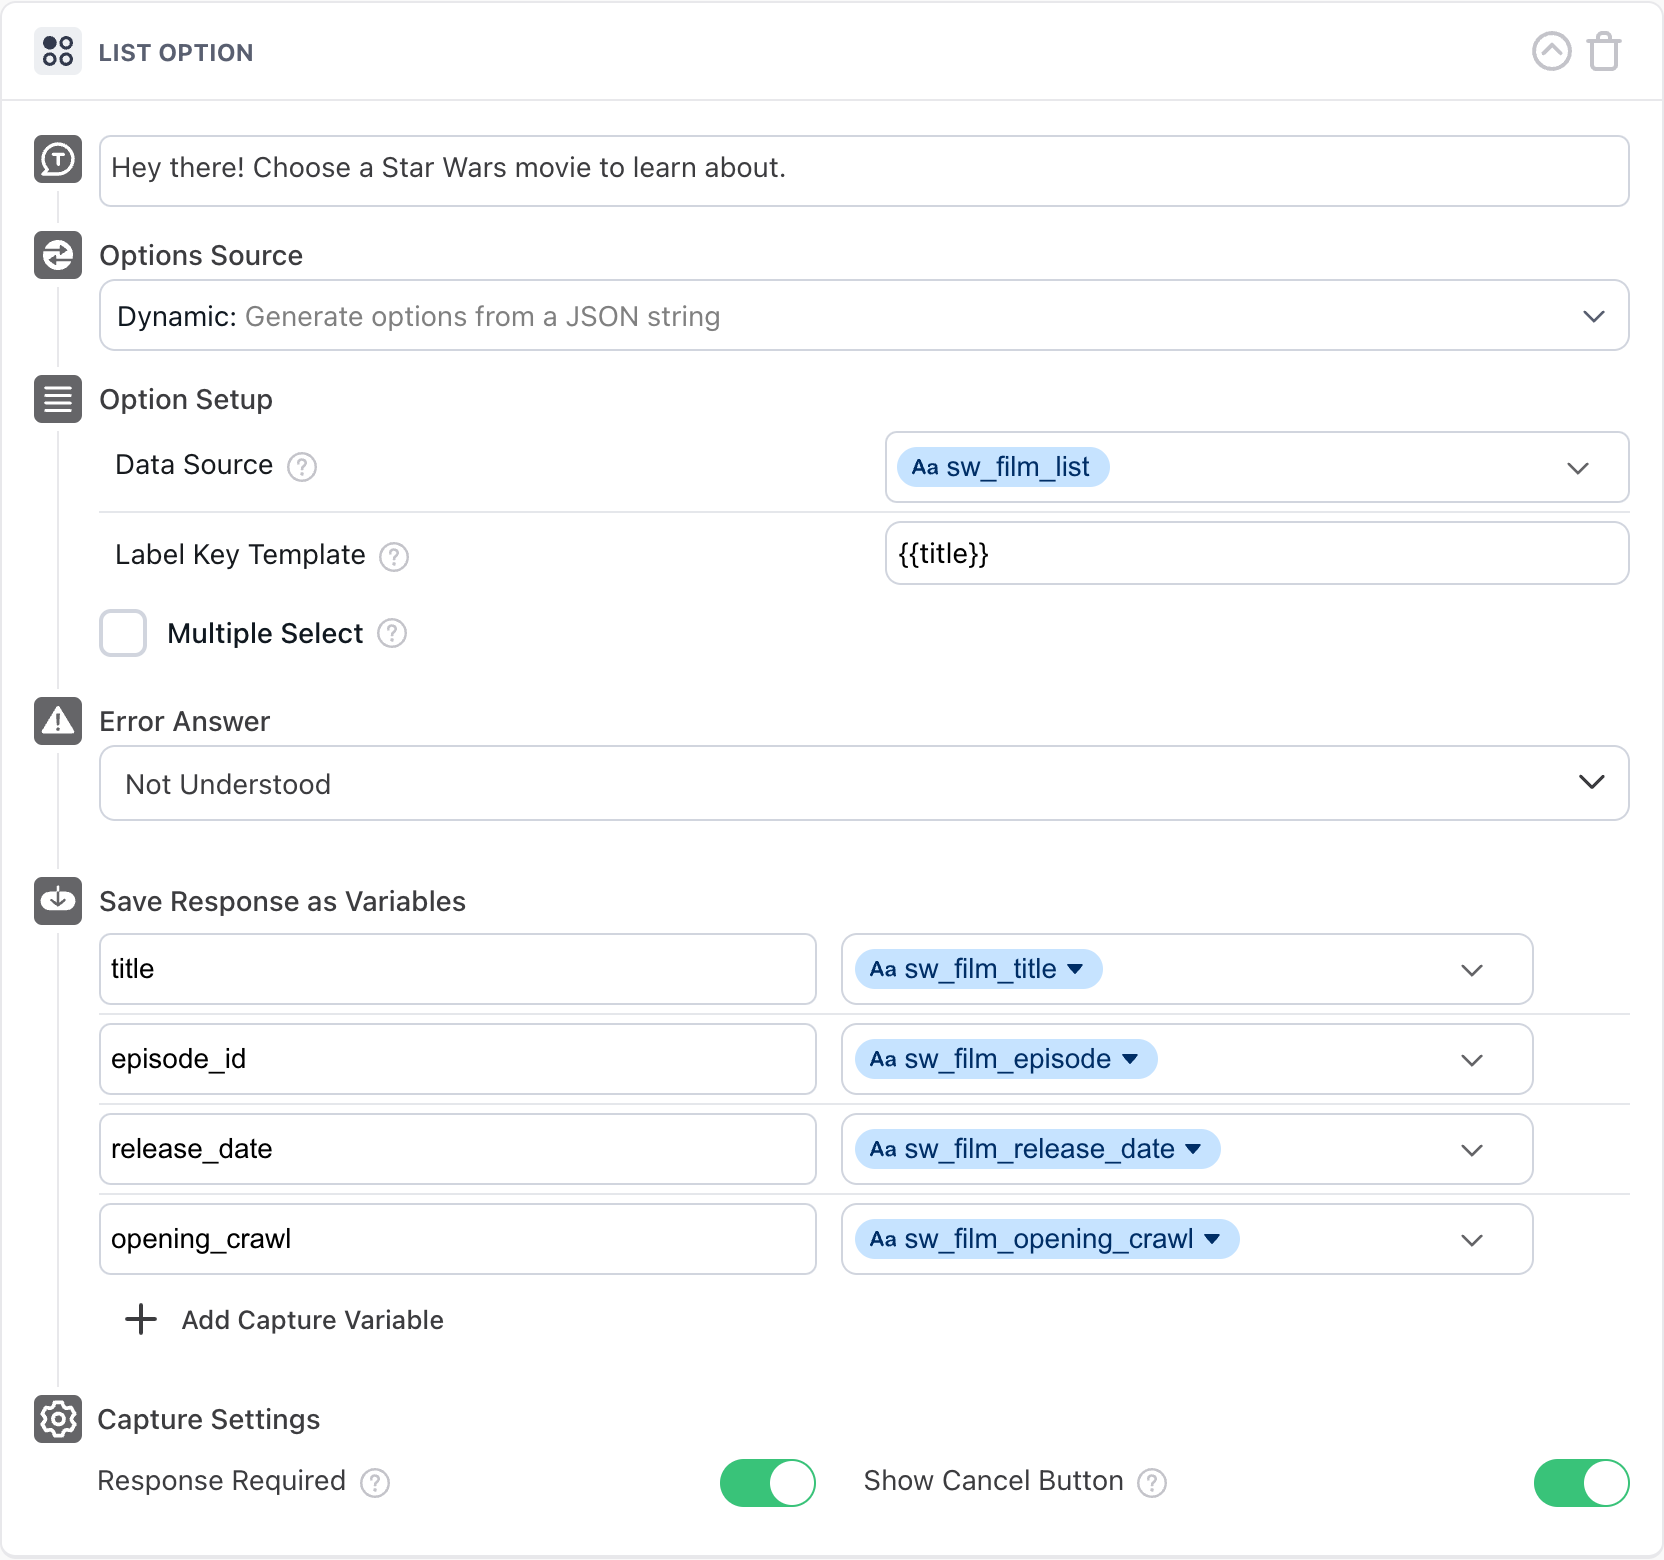Image resolution: width=1664 pixels, height=1560 pixels.
Task: Click the help icon next to Data Source
Action: click(302, 467)
